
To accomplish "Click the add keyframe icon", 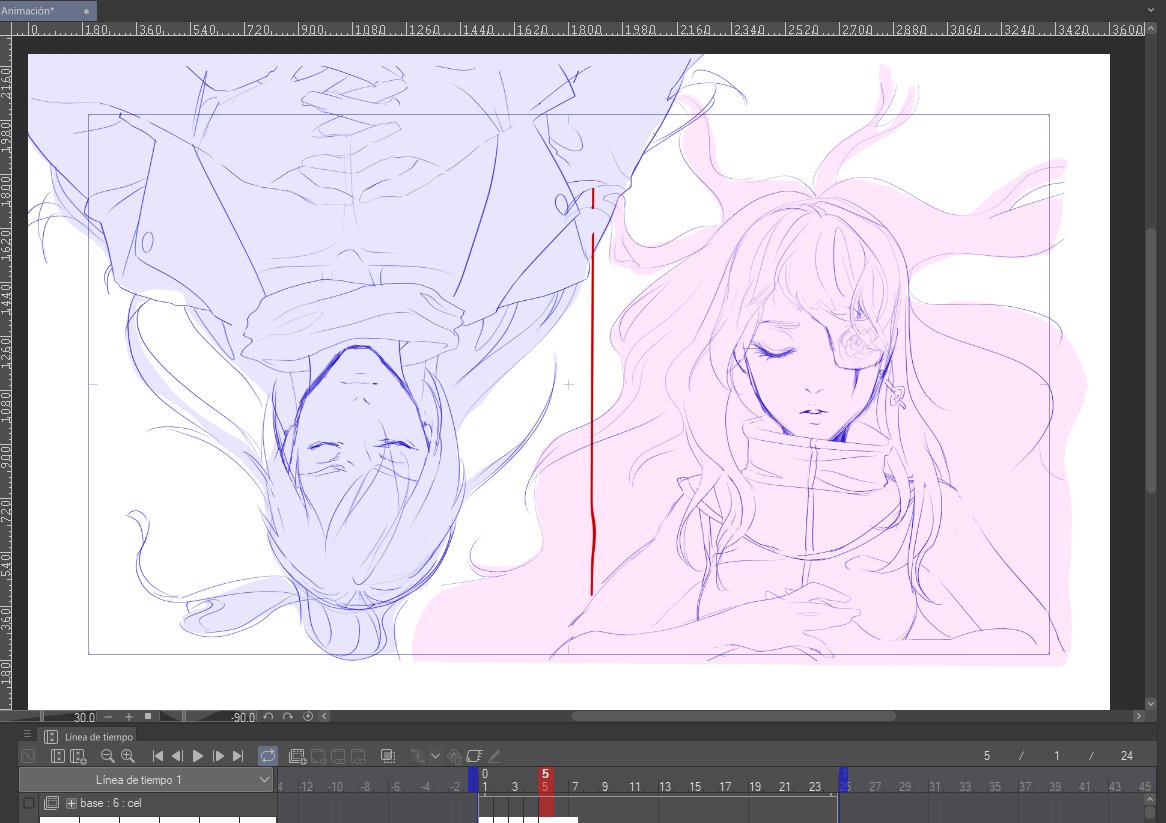I will [x=418, y=756].
